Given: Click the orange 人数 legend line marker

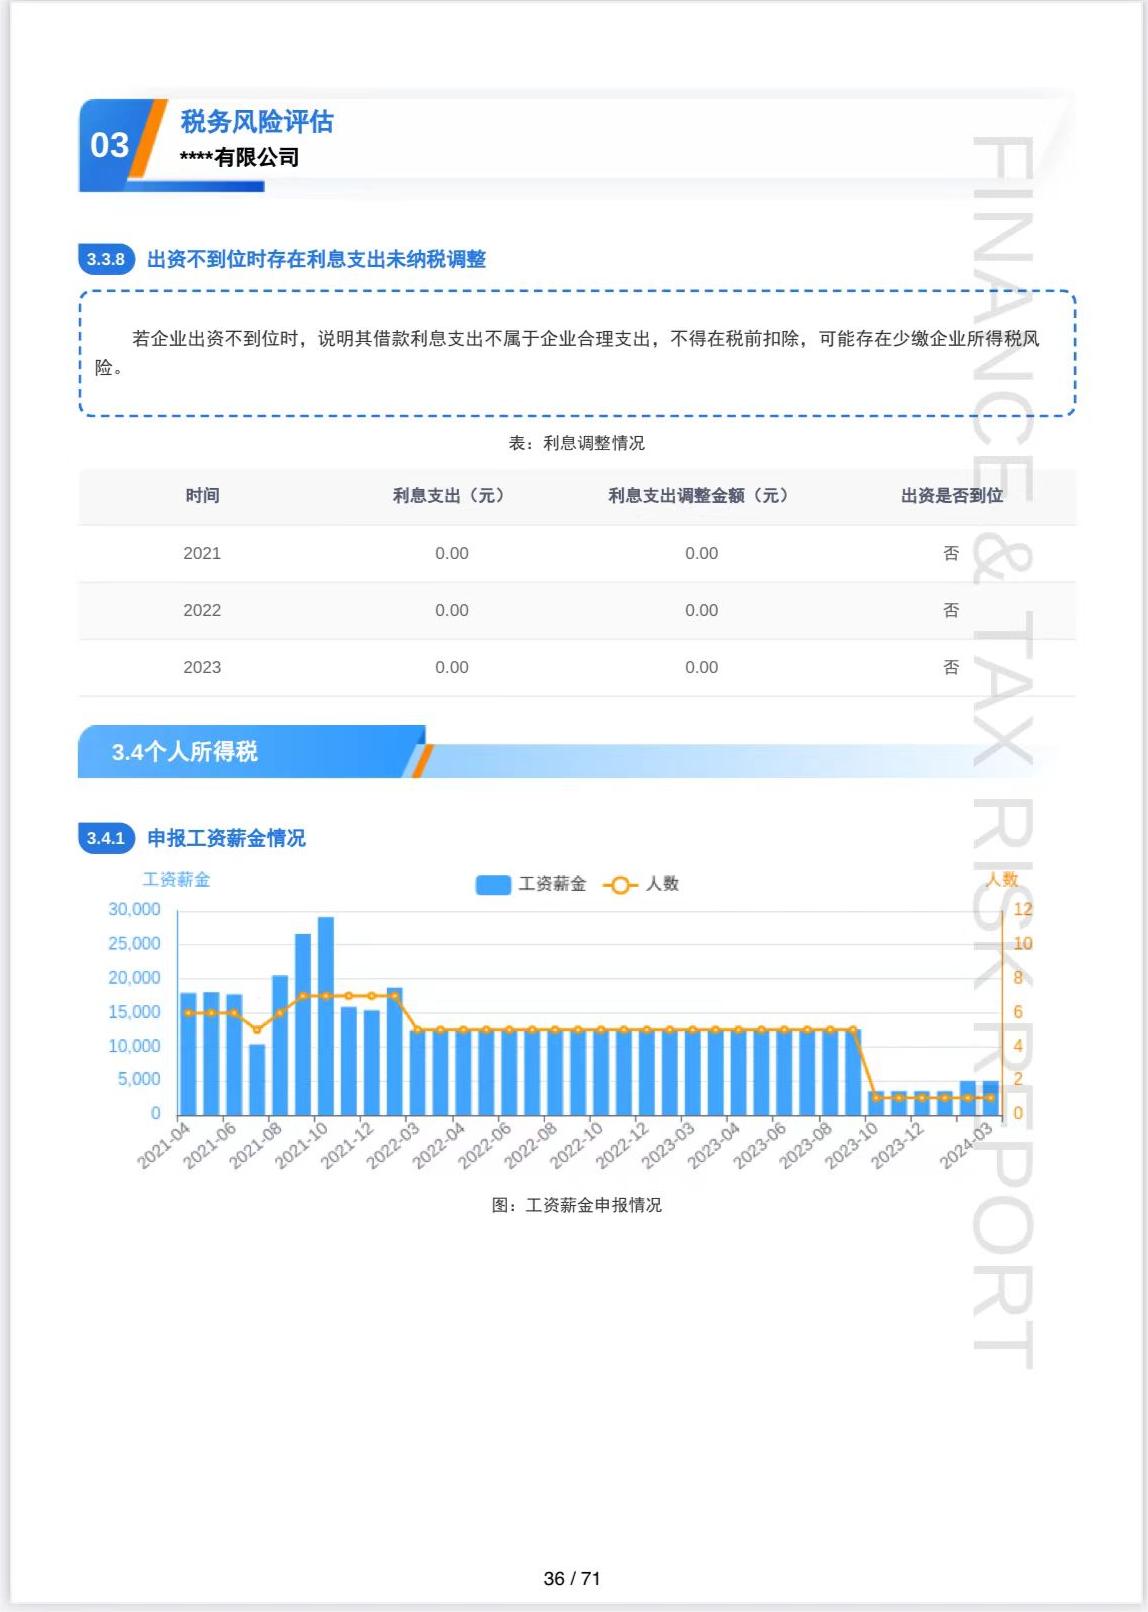Looking at the screenshot, I should pos(620,885).
